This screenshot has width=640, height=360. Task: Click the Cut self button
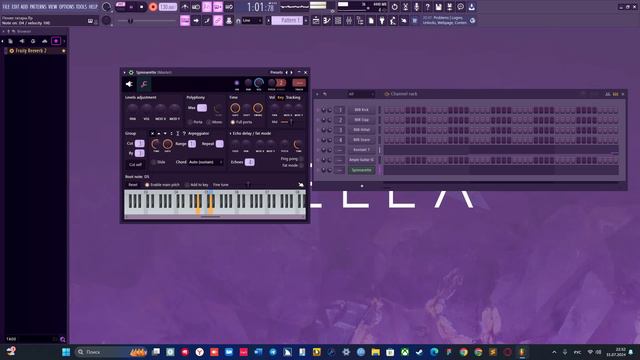point(135,164)
